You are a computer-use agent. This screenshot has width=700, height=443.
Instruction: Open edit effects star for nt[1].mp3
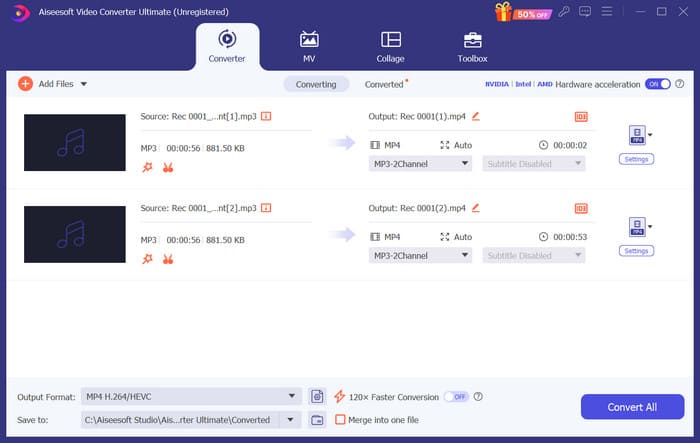tap(147, 167)
